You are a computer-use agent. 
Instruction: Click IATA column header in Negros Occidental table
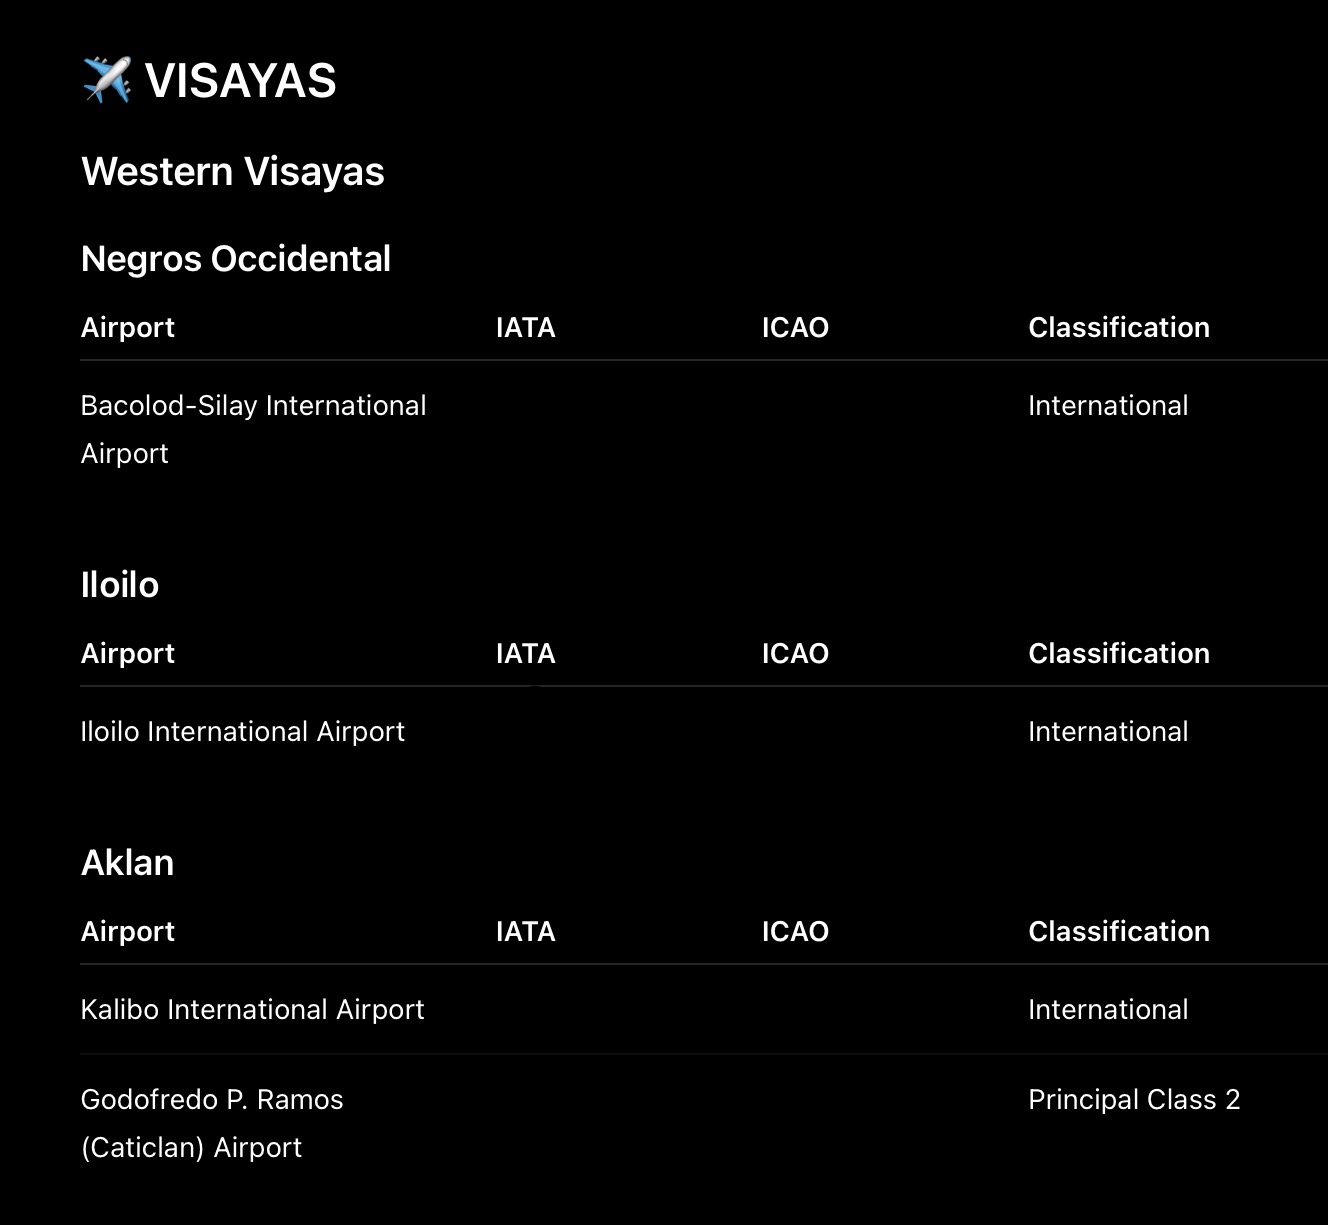coord(526,328)
